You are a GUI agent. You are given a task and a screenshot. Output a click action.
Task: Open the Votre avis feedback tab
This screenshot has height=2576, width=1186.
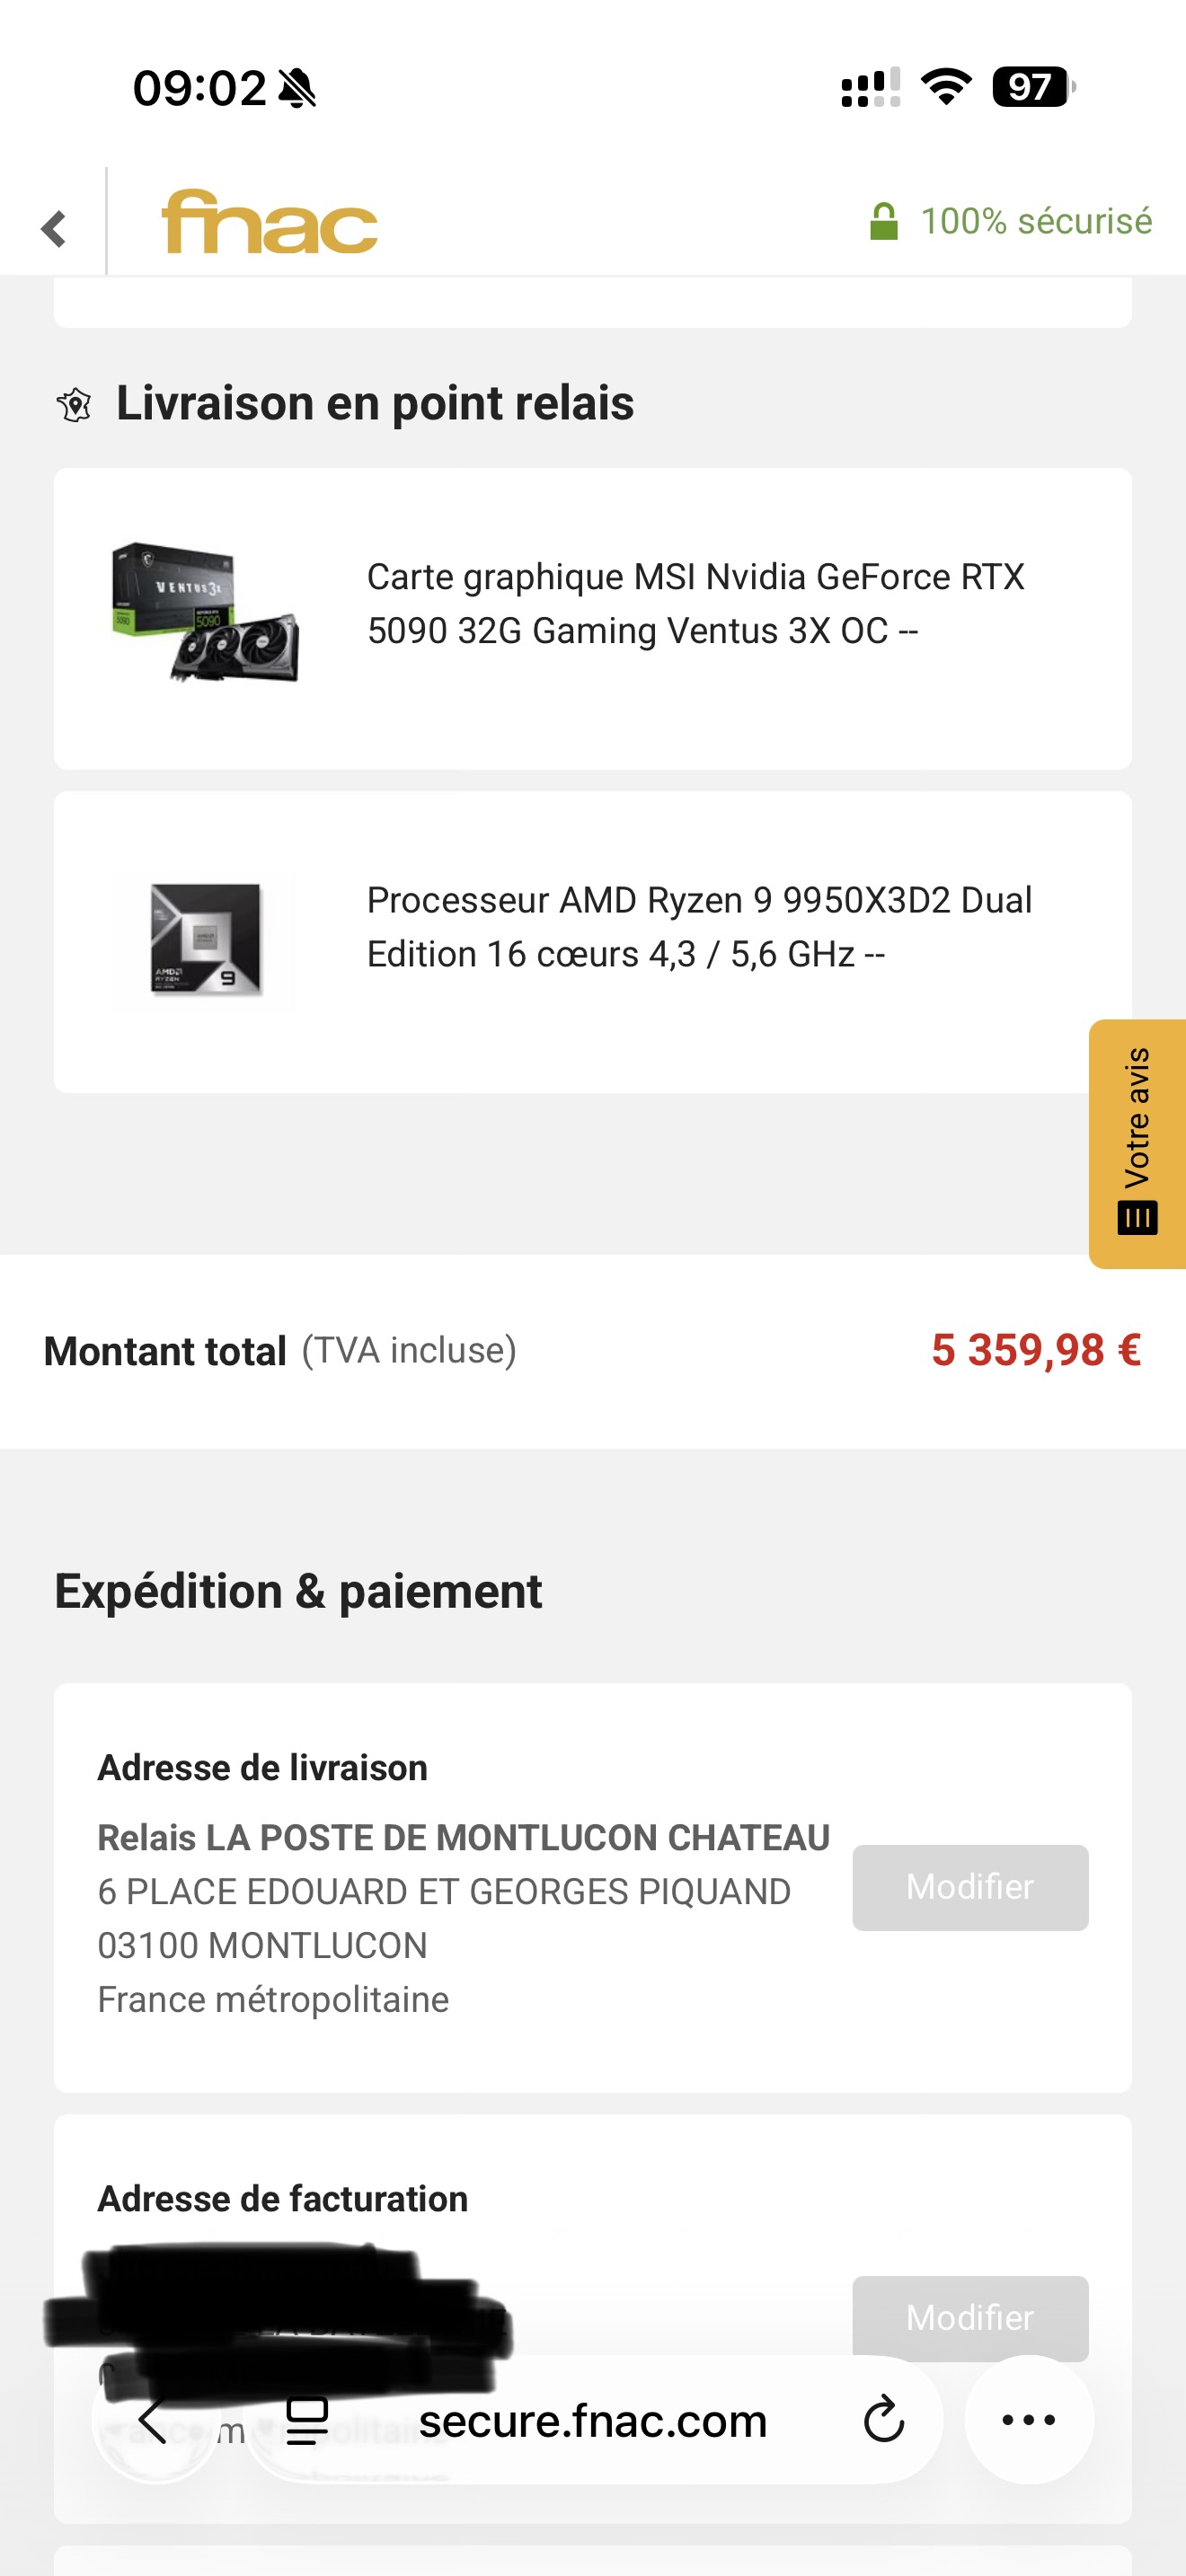coord(1137,1144)
